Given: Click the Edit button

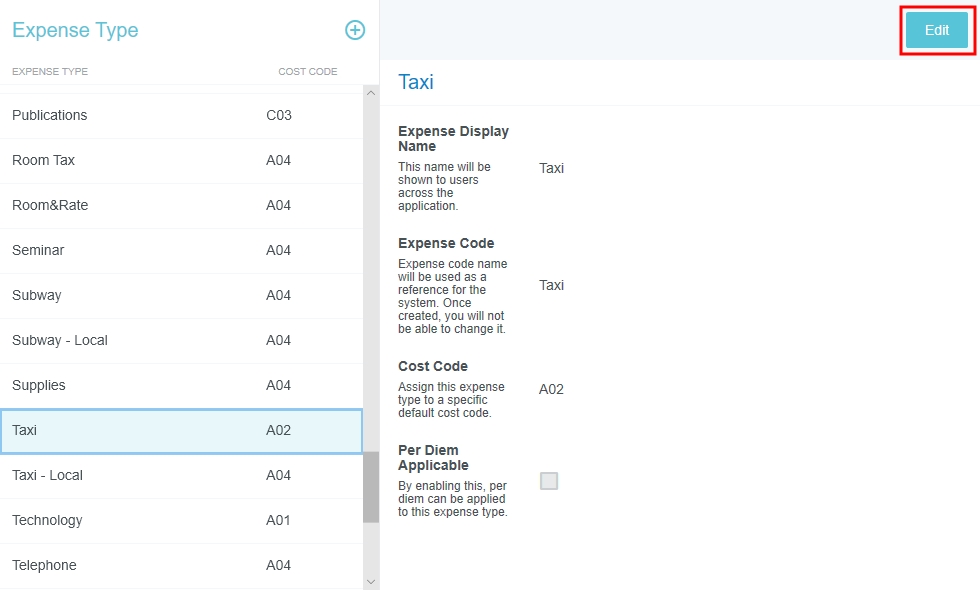Looking at the screenshot, I should tap(936, 30).
